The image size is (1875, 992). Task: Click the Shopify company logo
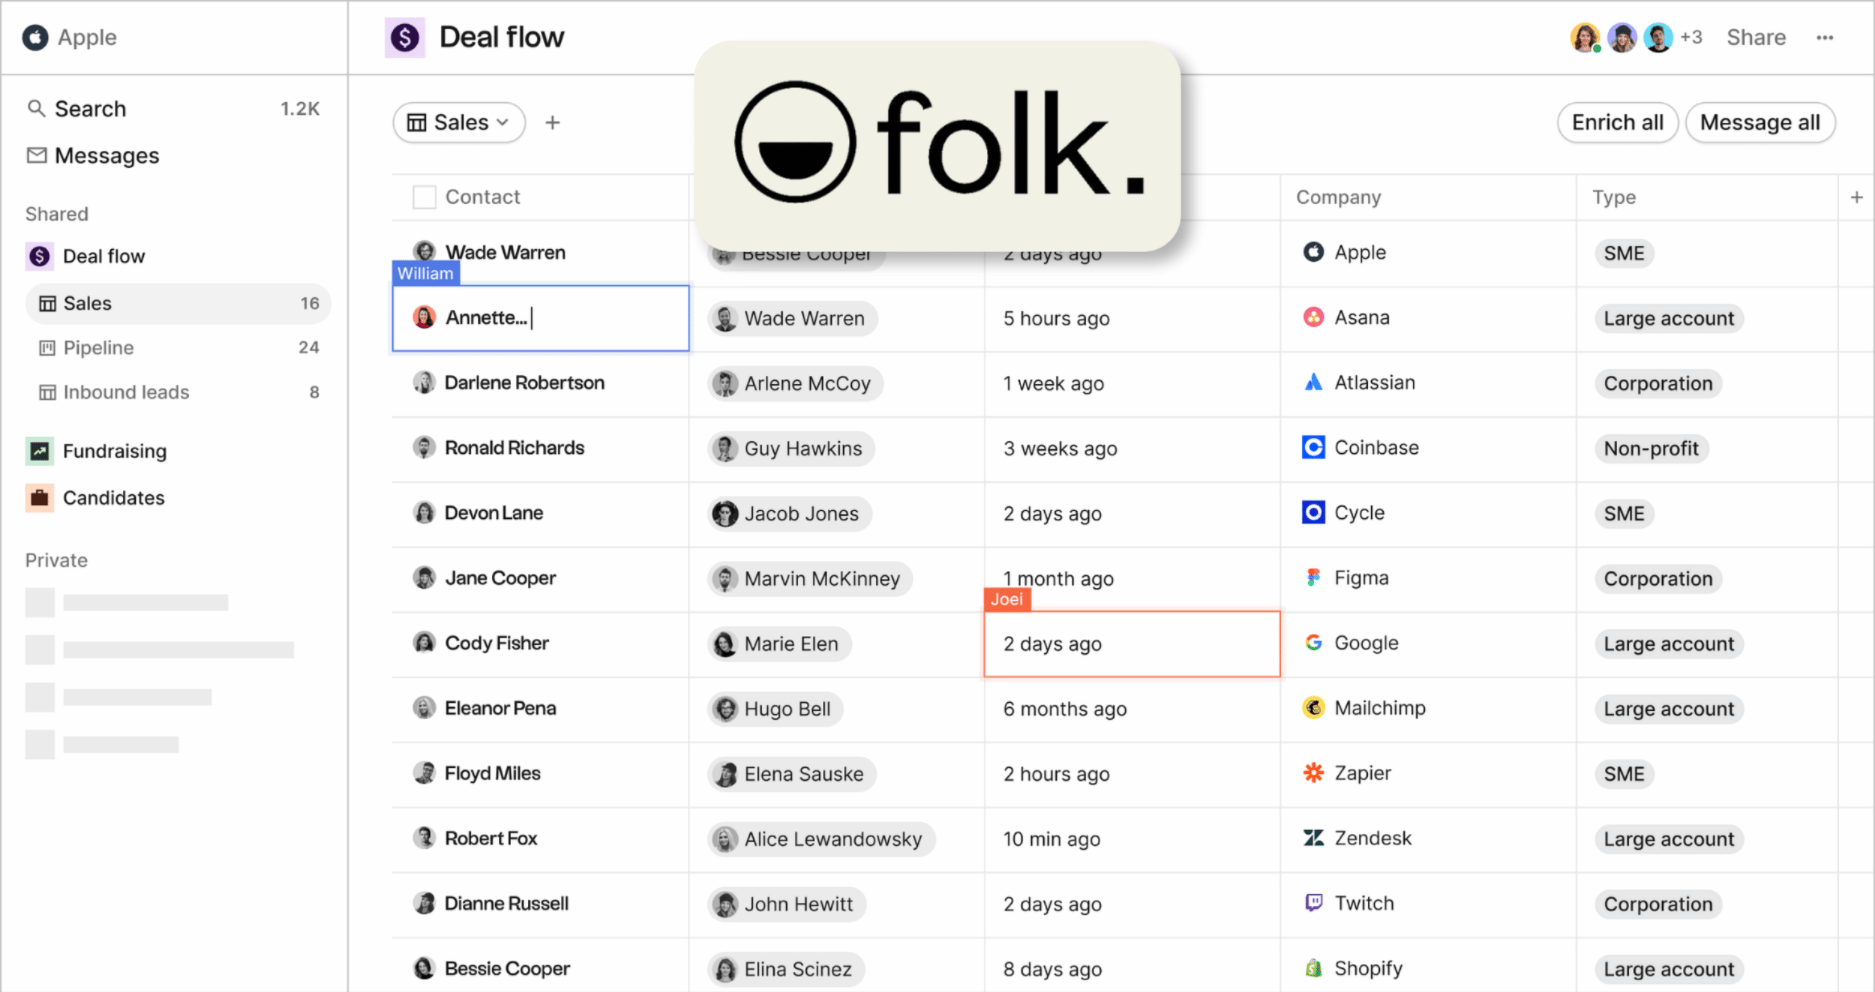1313,968
